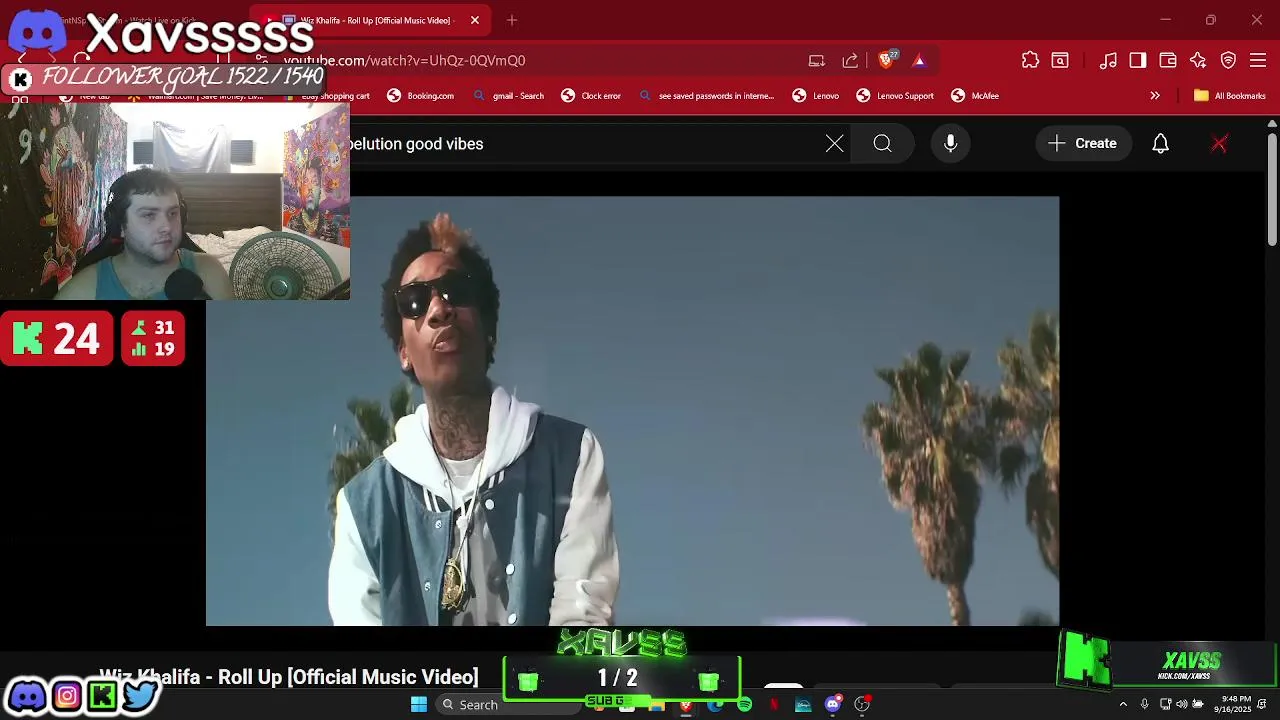The width and height of the screenshot is (1280, 720).
Task: Open Discord from the taskbar
Action: (x=832, y=705)
